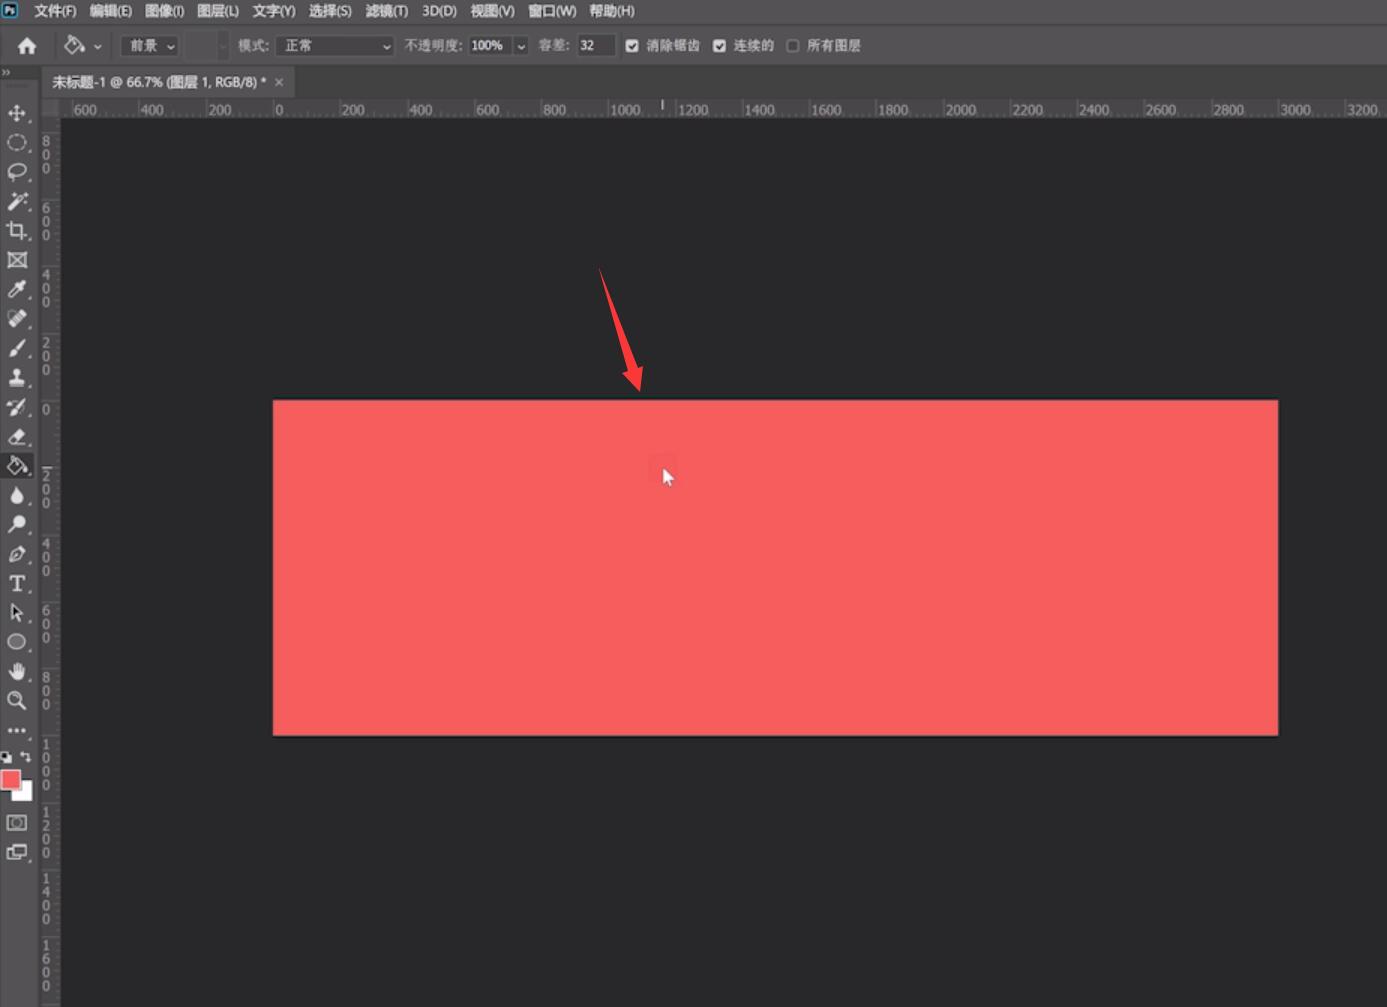Open the 3D(D) menu
Image resolution: width=1387 pixels, height=1007 pixels.
tap(439, 11)
